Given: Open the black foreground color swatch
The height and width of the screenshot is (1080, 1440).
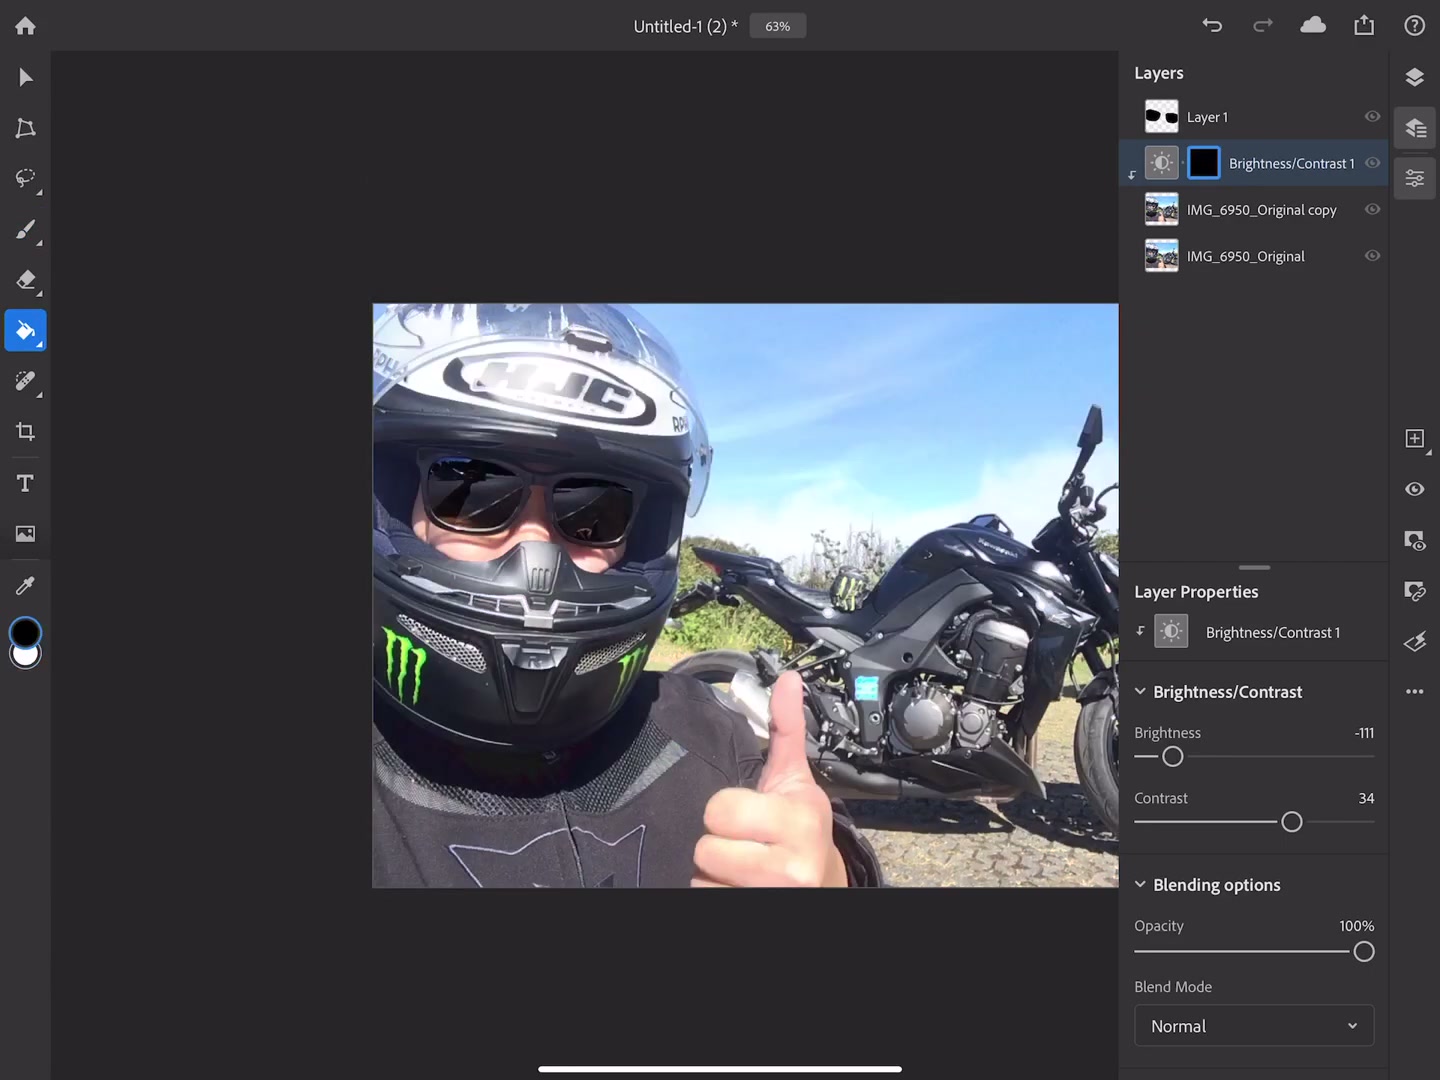Looking at the screenshot, I should (x=25, y=632).
